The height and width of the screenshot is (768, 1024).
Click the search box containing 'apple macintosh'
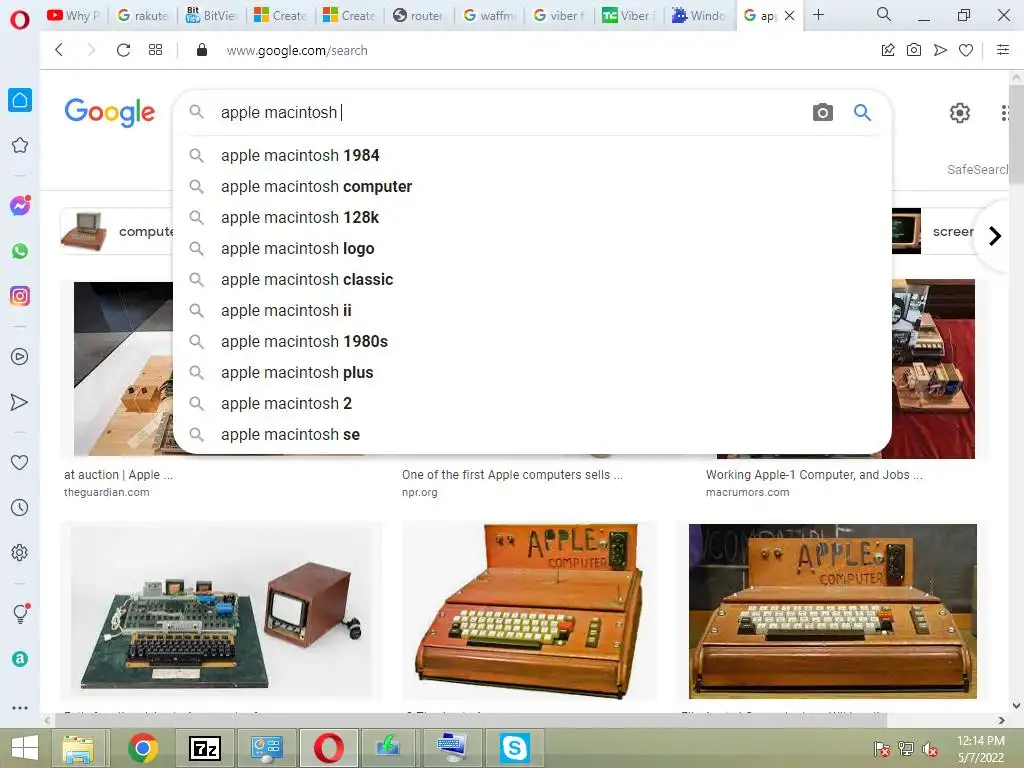(509, 112)
